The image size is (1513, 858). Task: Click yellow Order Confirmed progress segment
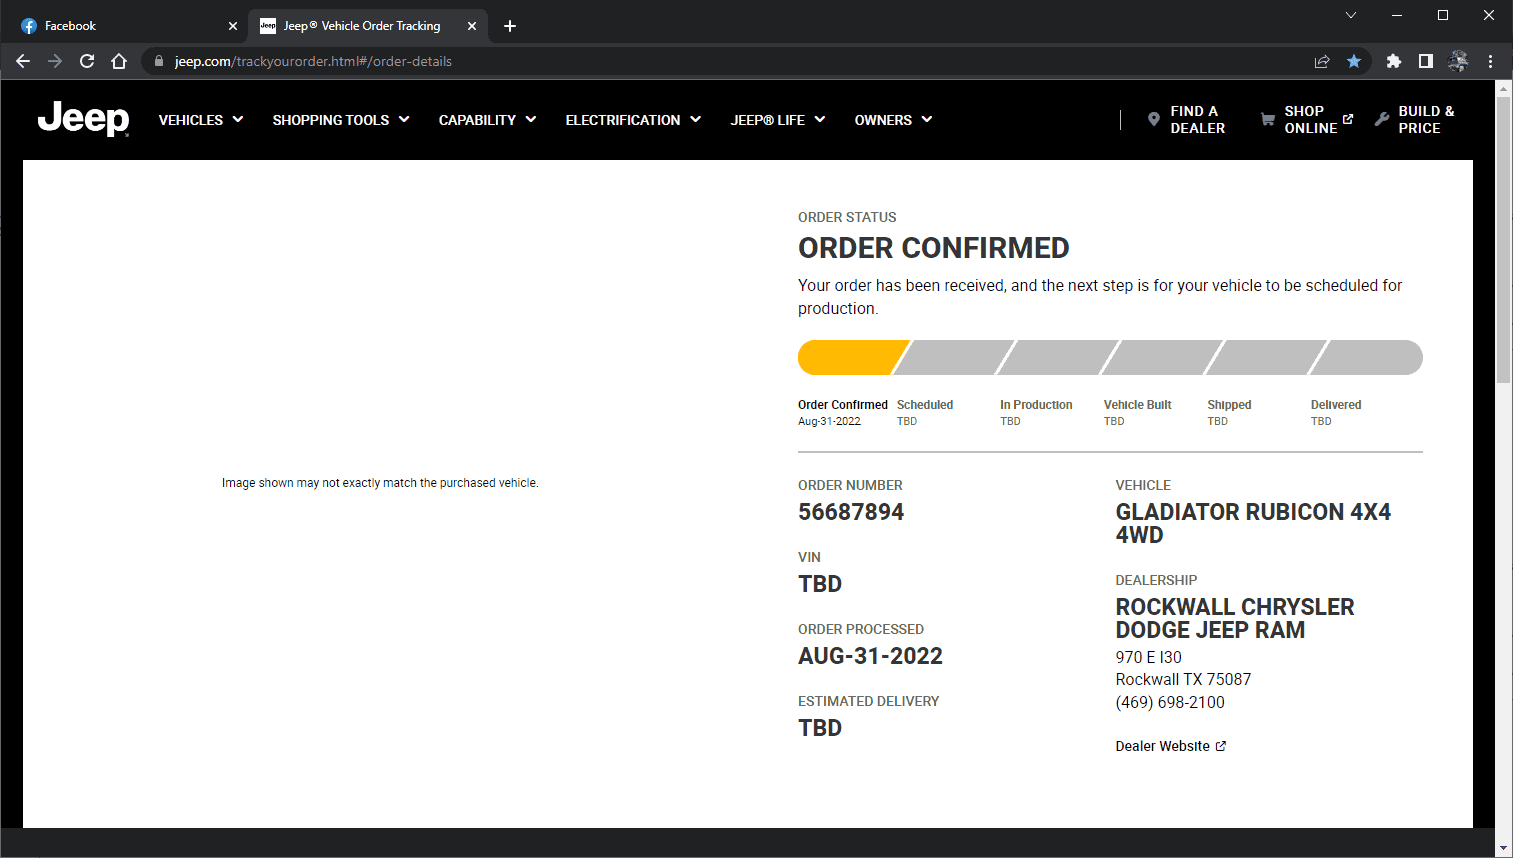coord(853,357)
